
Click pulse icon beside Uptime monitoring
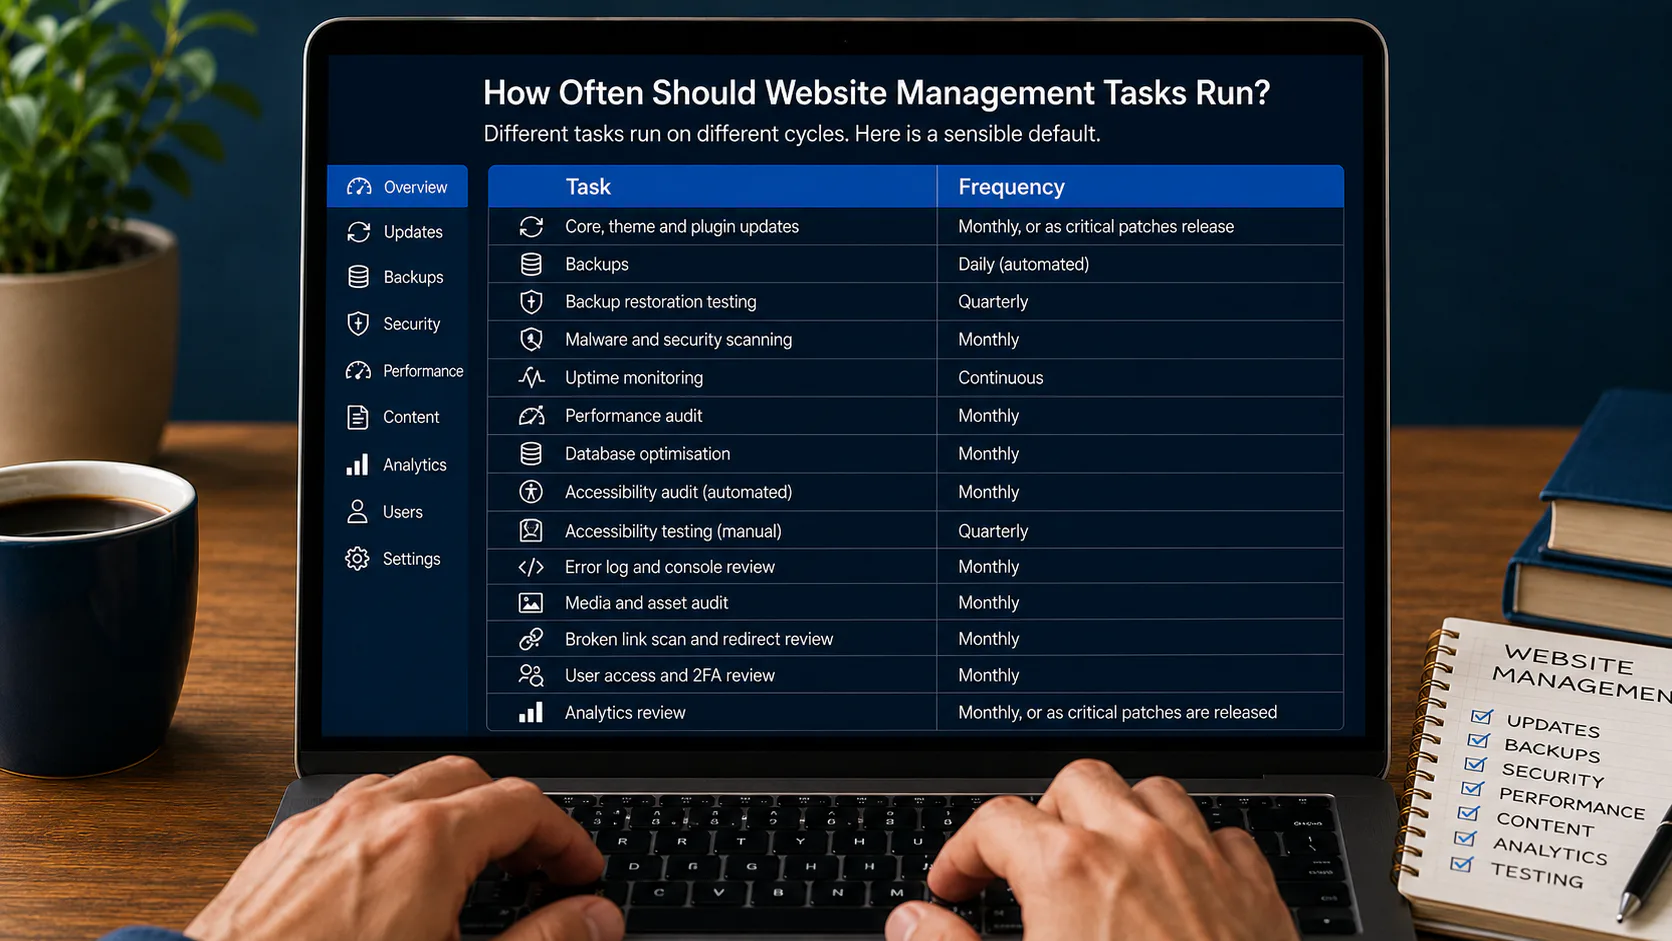(x=531, y=378)
